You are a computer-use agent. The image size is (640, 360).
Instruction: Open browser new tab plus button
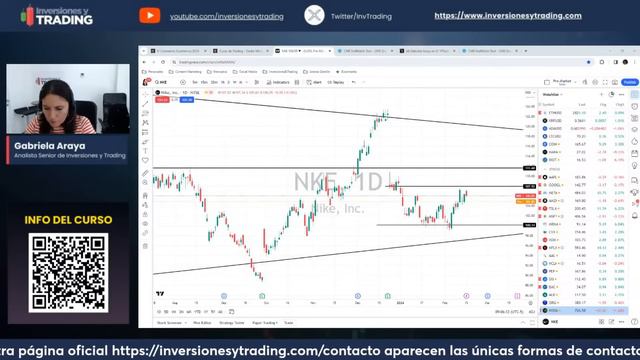526,51
